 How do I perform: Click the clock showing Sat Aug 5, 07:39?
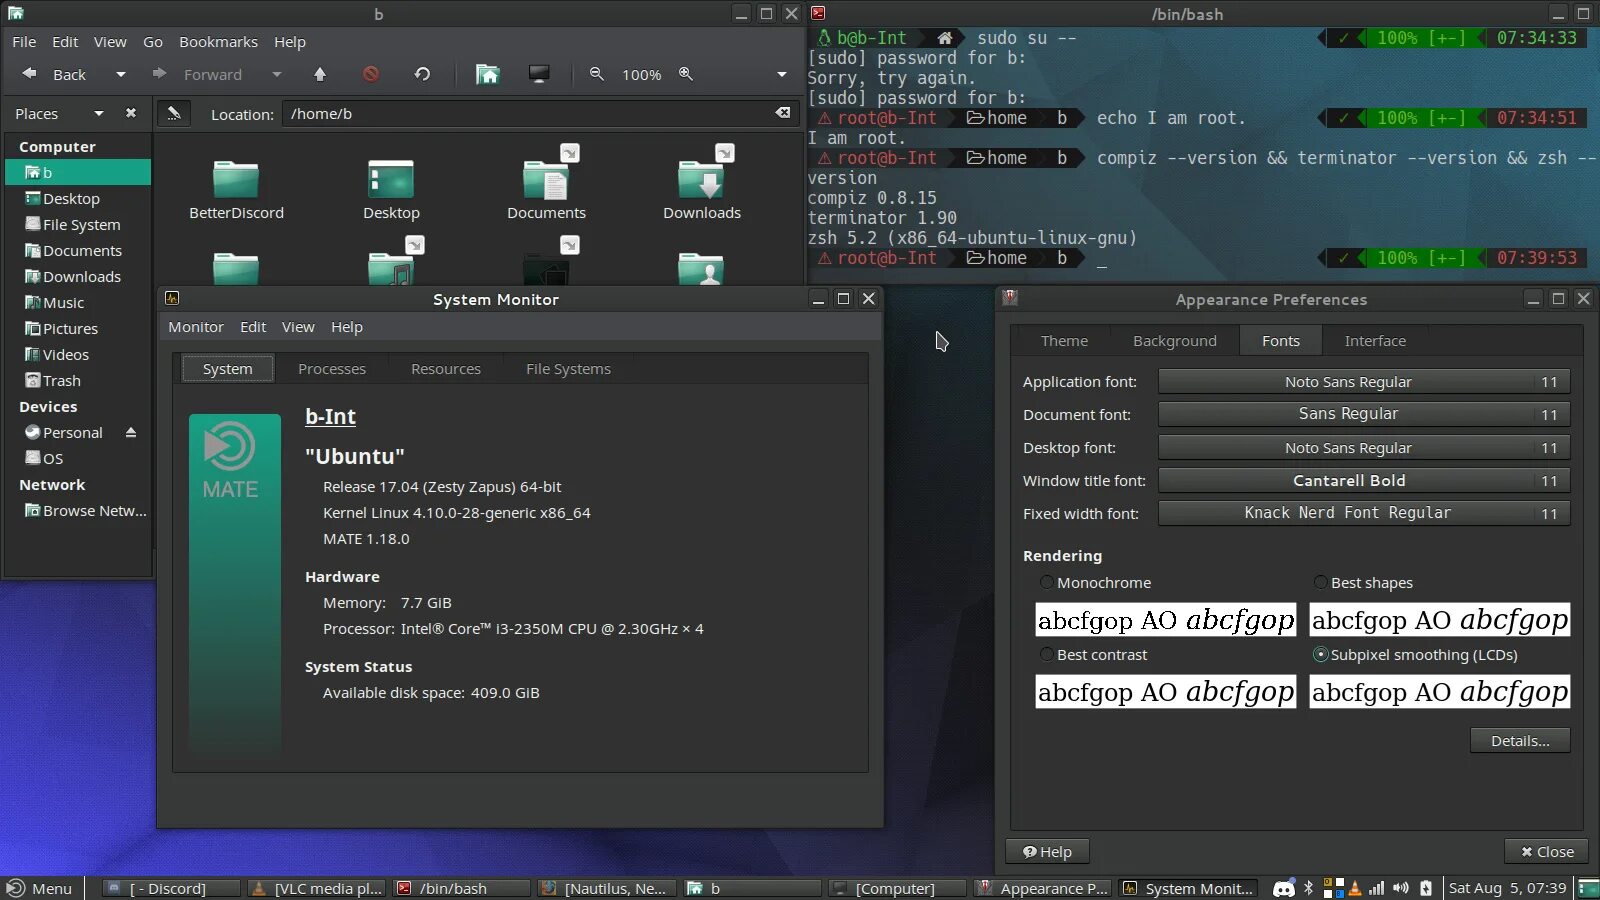[1507, 888]
